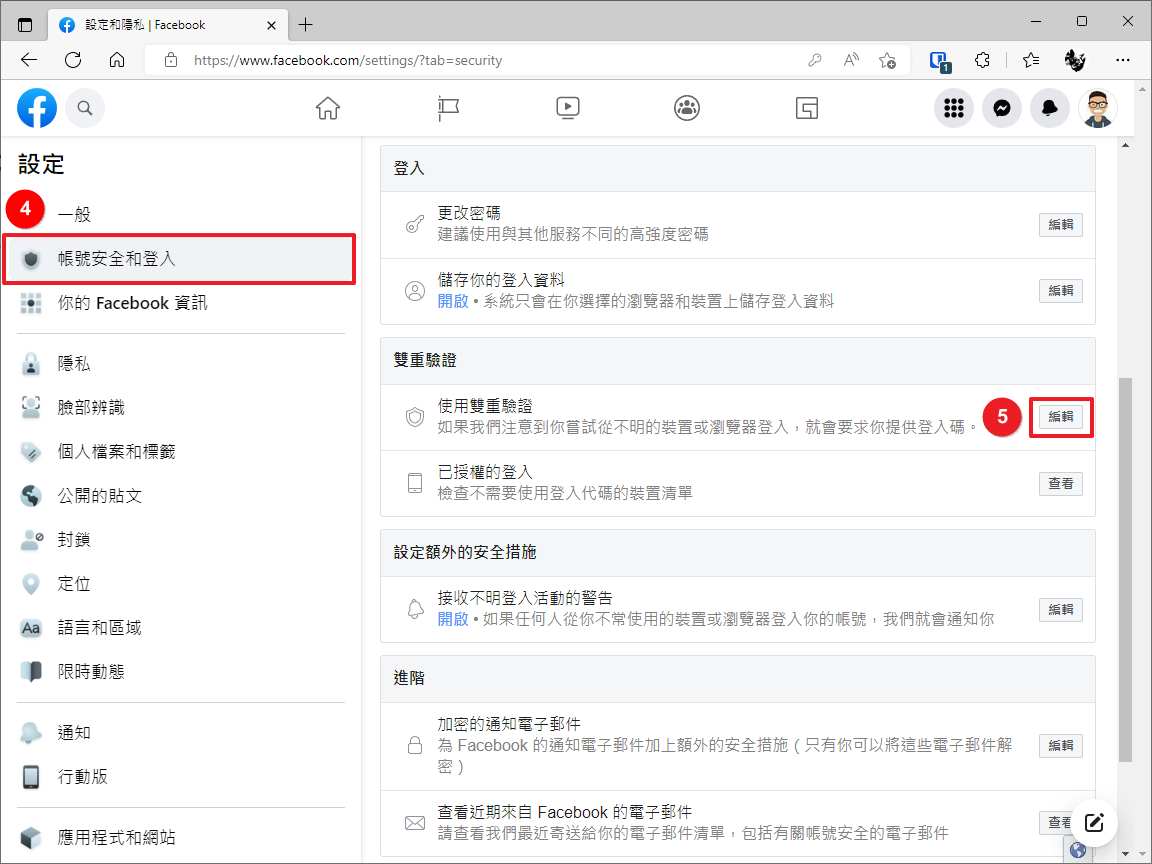Click the page vertical scrollbar
The width and height of the screenshot is (1152, 864).
[1125, 569]
